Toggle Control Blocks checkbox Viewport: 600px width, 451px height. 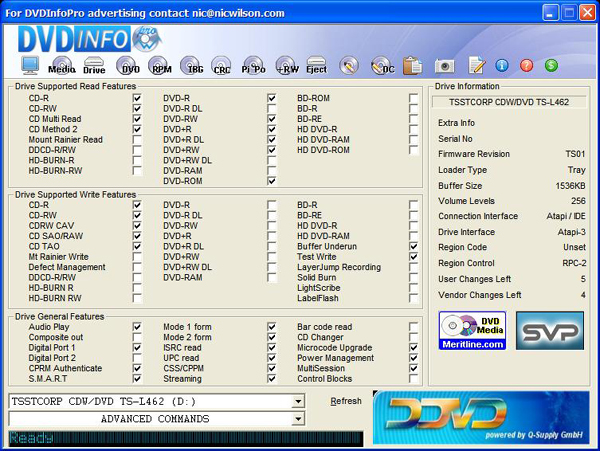tap(413, 378)
